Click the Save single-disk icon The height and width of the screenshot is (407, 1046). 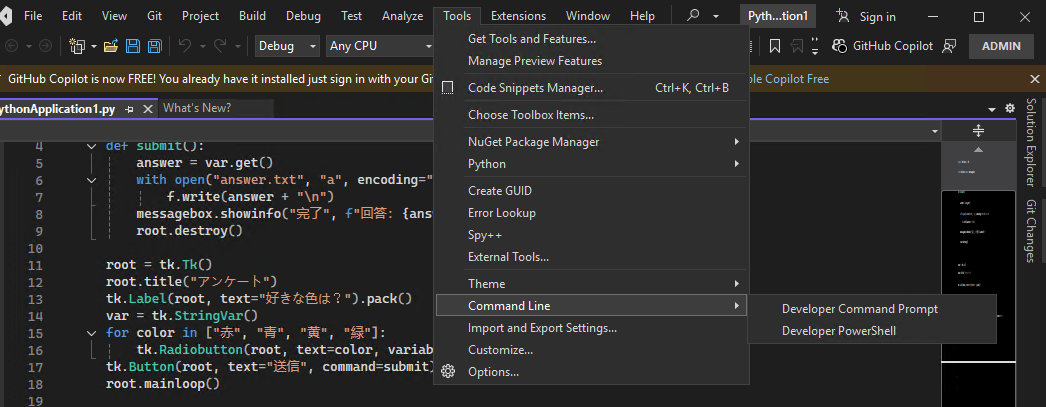click(x=133, y=46)
